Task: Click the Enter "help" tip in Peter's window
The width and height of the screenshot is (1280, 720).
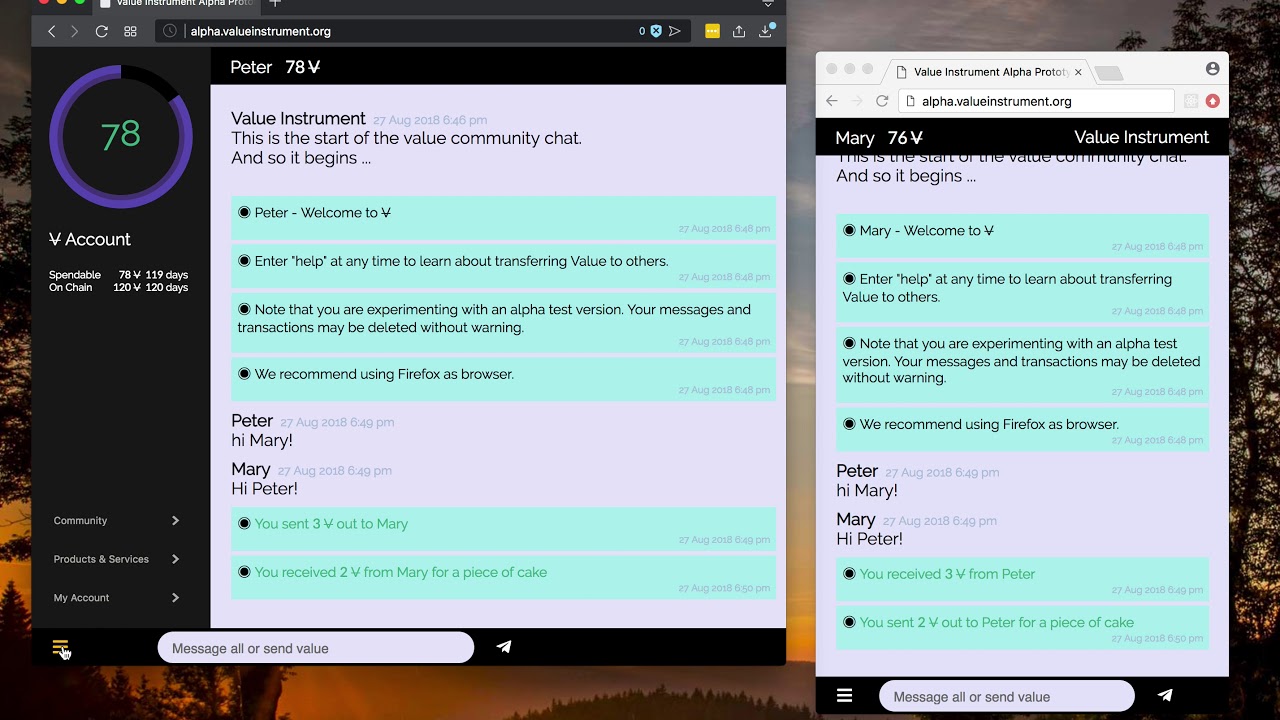Action: pos(503,266)
